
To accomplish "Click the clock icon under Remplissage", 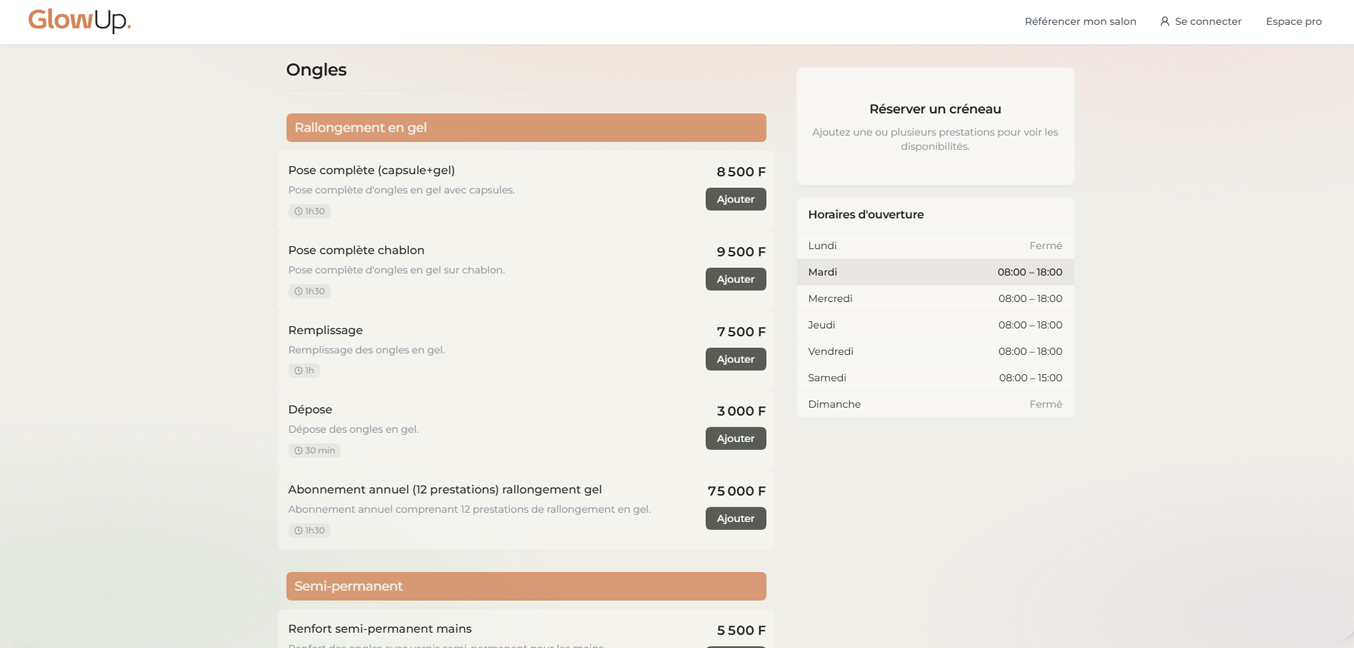I will pos(298,371).
